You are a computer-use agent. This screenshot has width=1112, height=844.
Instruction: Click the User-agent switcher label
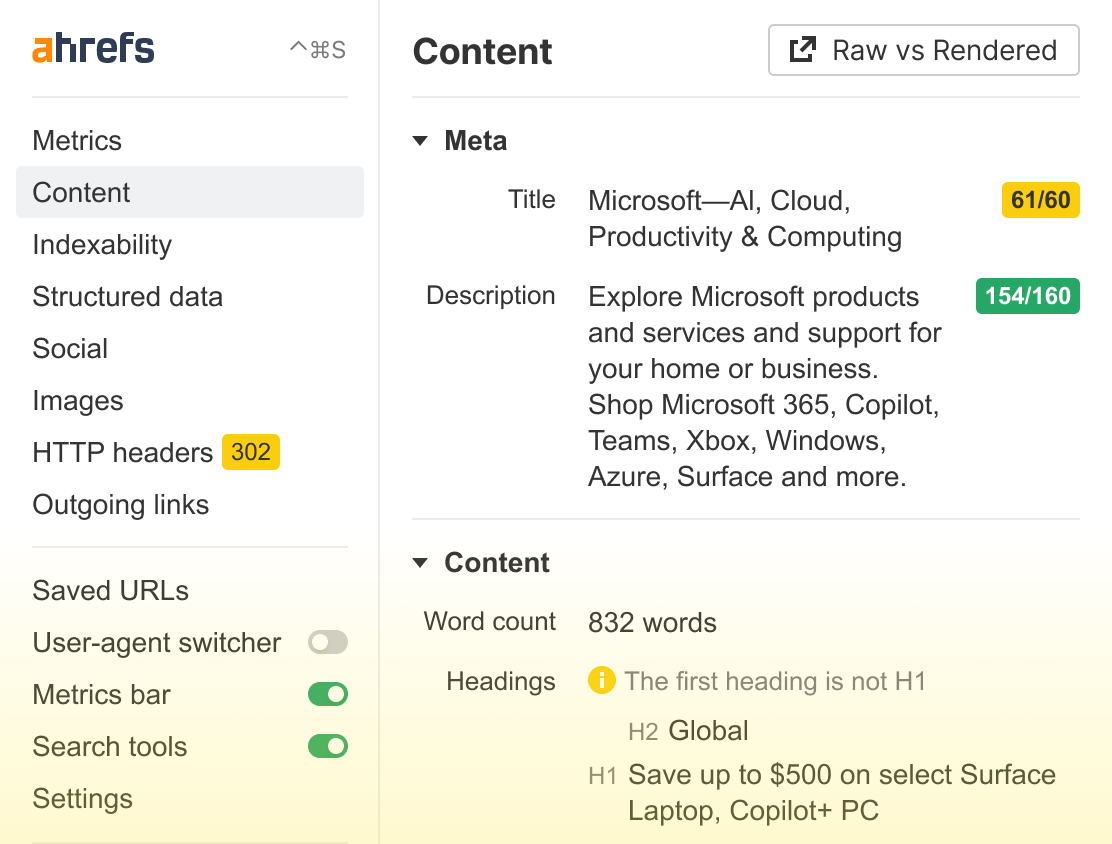tap(157, 643)
